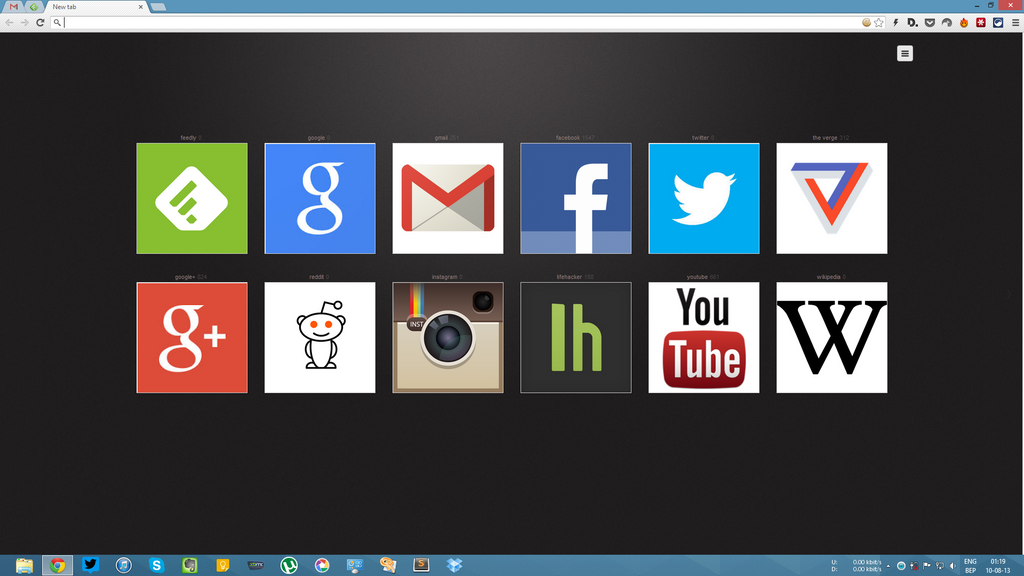The height and width of the screenshot is (576, 1024).
Task: Open a new browser tab
Action: pos(158,7)
